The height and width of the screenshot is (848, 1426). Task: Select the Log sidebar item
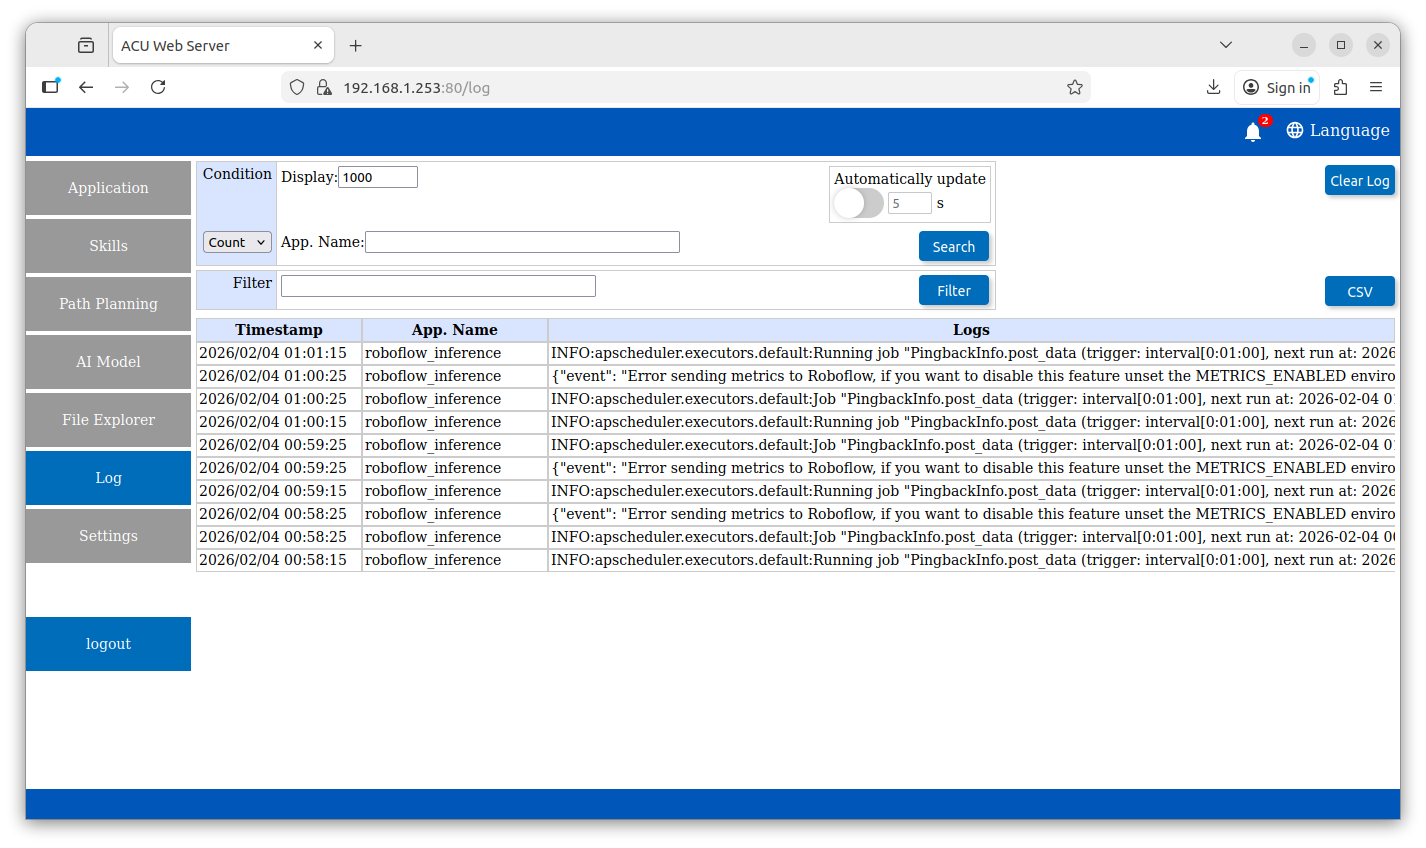coord(108,478)
